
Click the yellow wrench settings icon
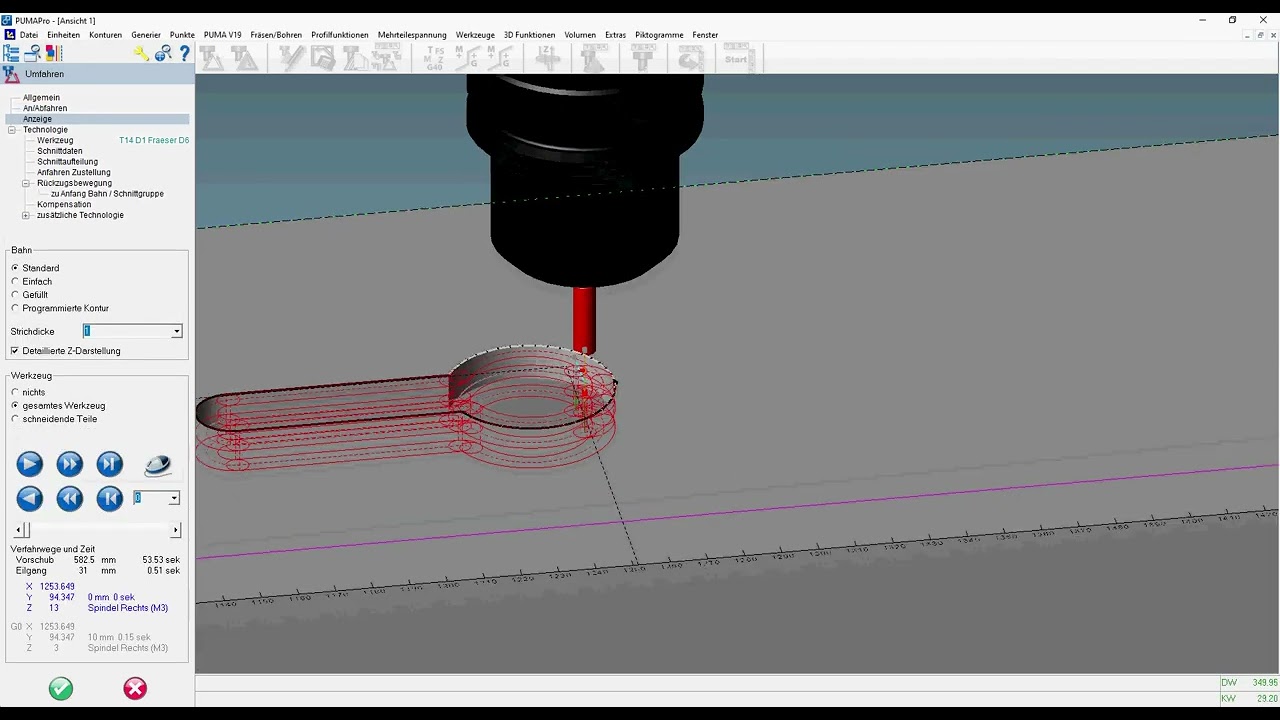coord(141,54)
